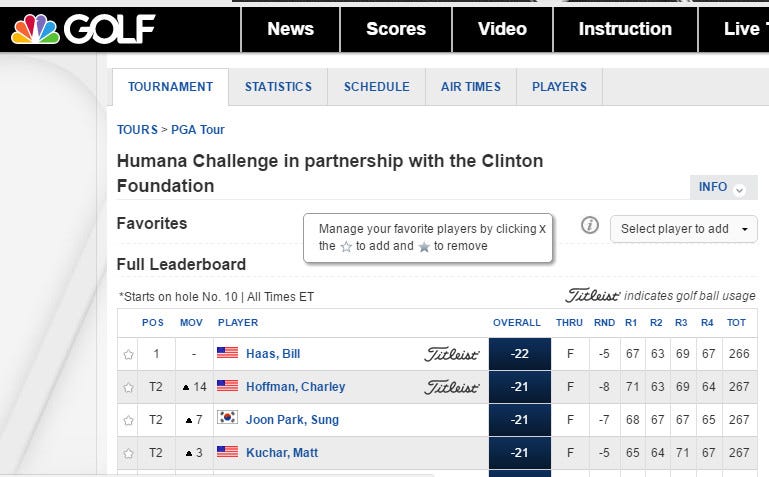Toggle favorite star for Charley Hoffman
This screenshot has width=769, height=477.
128,387
